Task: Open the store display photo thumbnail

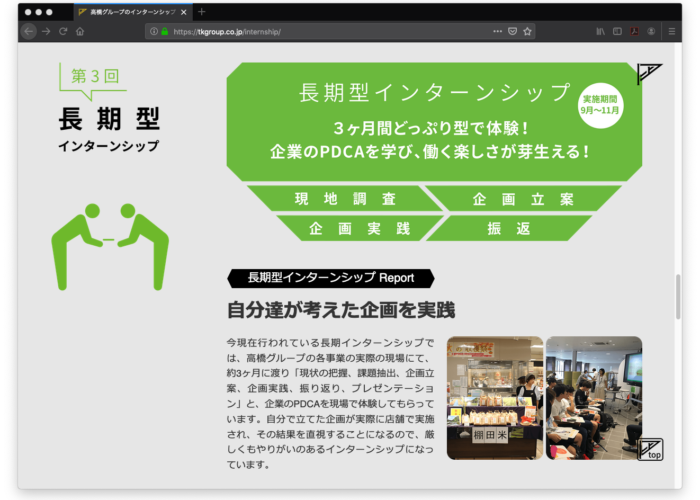Action: tap(494, 397)
